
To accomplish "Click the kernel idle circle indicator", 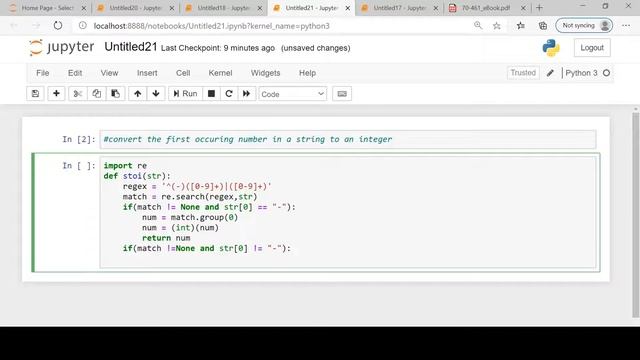I will click(607, 73).
